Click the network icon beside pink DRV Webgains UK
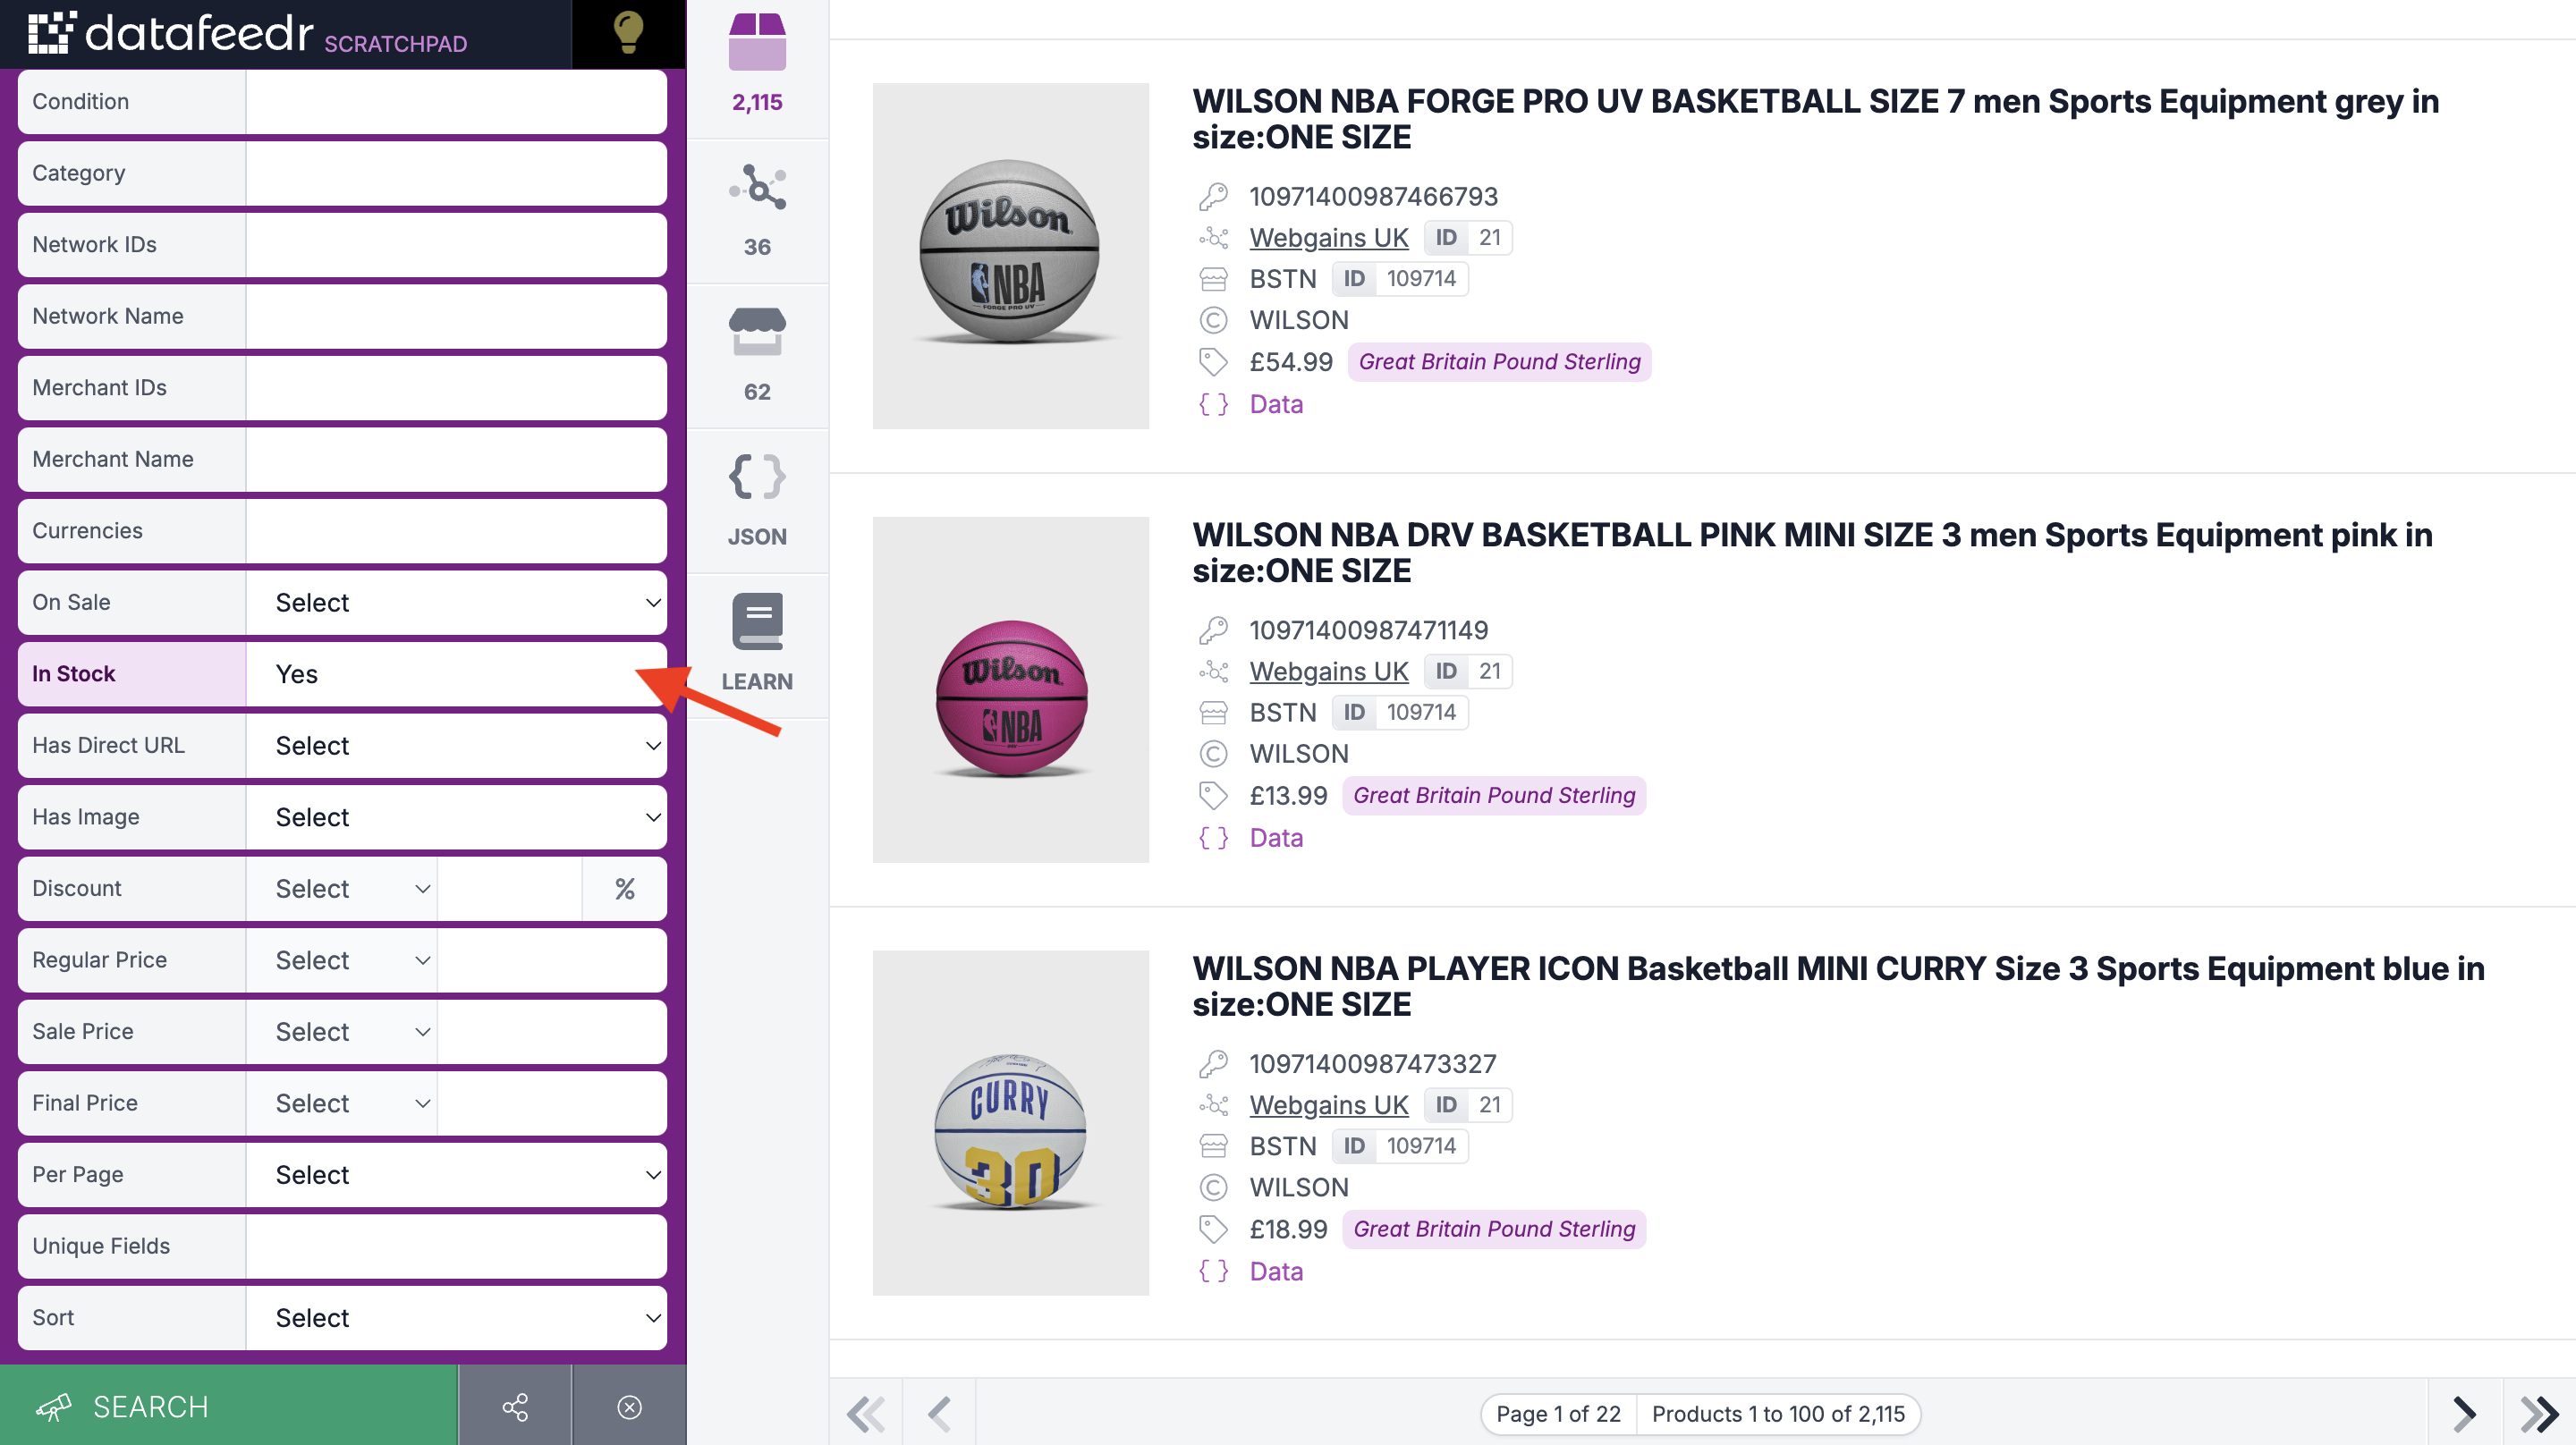 pos(1213,671)
